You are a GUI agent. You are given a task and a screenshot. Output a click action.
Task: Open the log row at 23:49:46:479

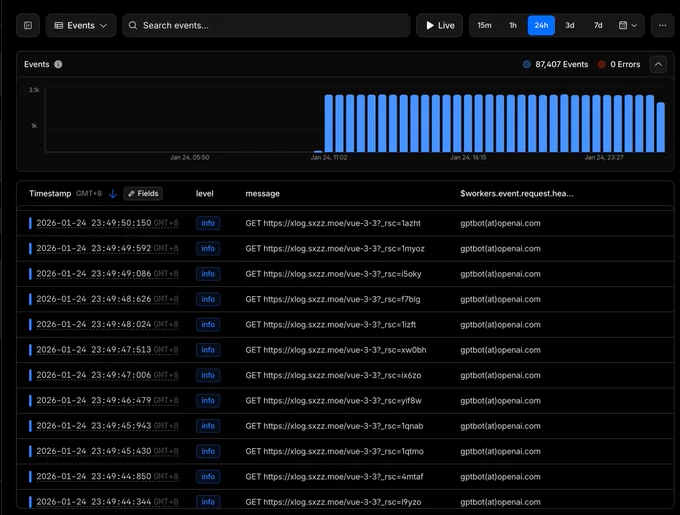pos(345,401)
